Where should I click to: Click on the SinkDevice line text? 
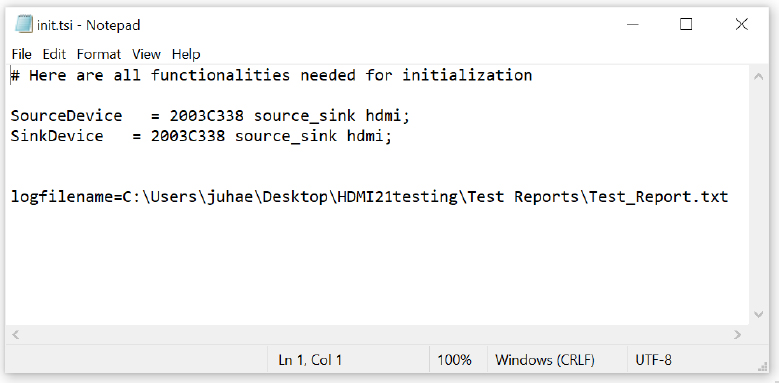point(201,136)
